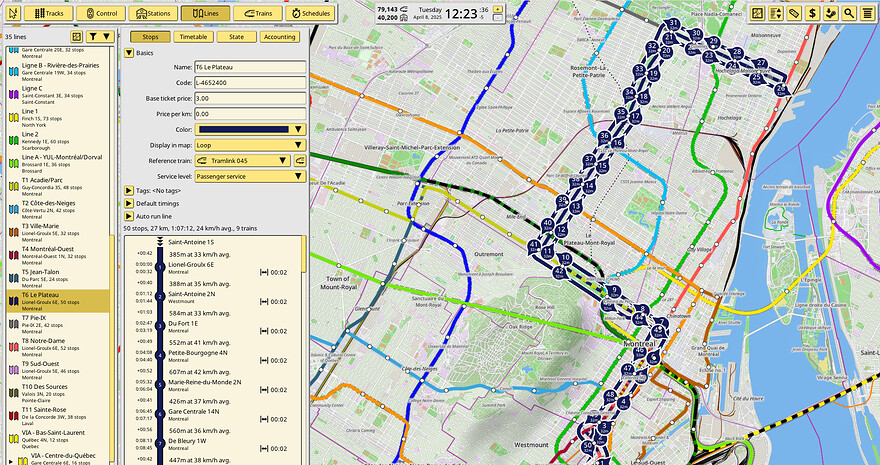Select the T6 Le Plateau line row
This screenshot has height=465, width=880.
[x=58, y=302]
